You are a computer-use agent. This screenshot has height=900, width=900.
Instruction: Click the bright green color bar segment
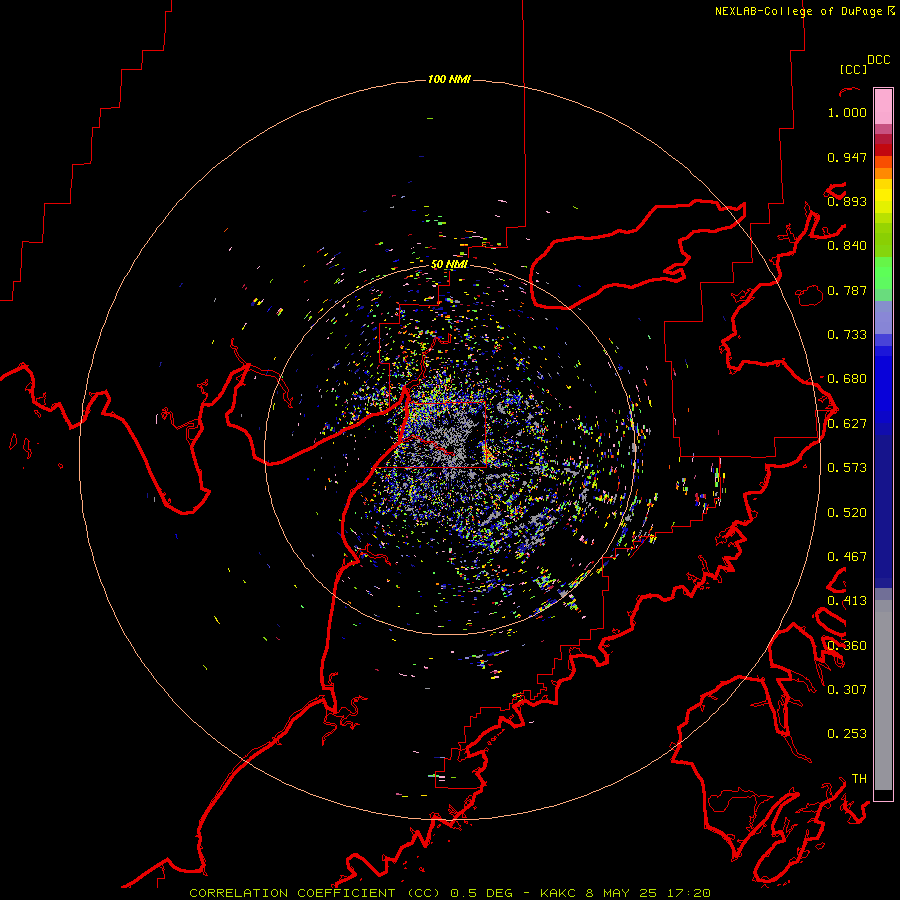point(883,273)
